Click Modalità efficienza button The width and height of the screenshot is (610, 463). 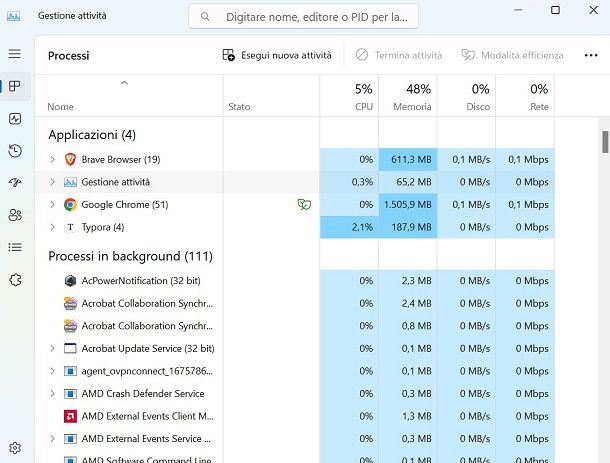pyautogui.click(x=512, y=55)
